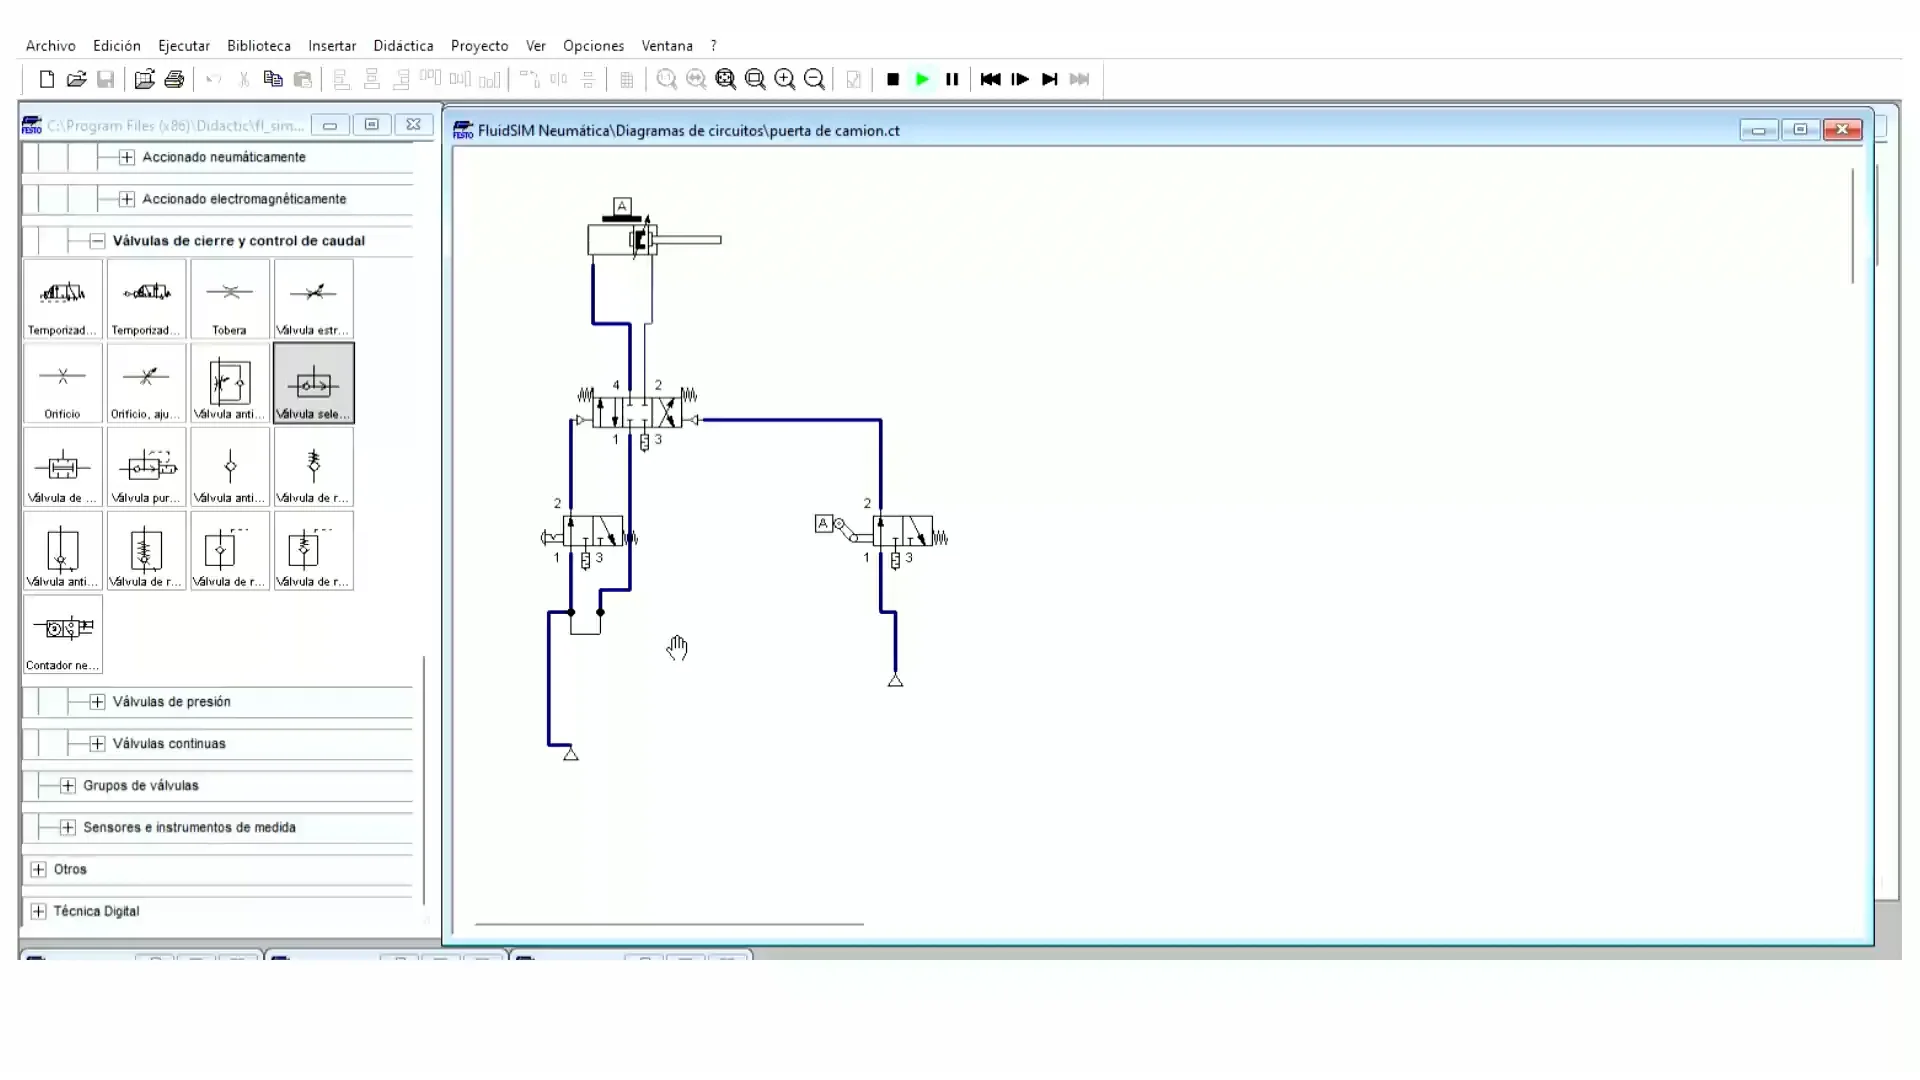Screen dimensions: 1920x1080
Task: Expand Válvulas de presión node
Action: (97, 702)
